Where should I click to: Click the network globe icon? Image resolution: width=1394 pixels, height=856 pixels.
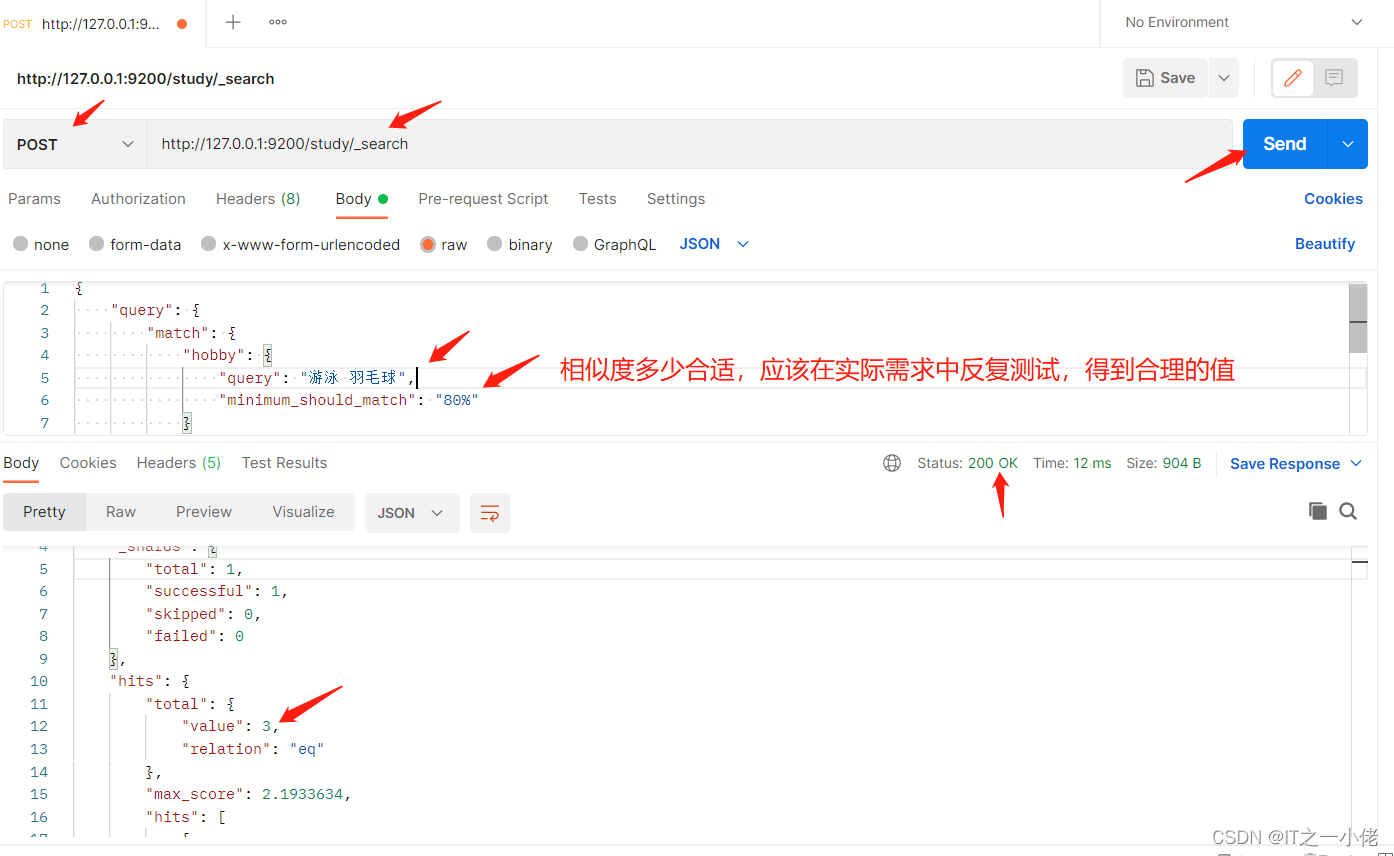[x=892, y=463]
